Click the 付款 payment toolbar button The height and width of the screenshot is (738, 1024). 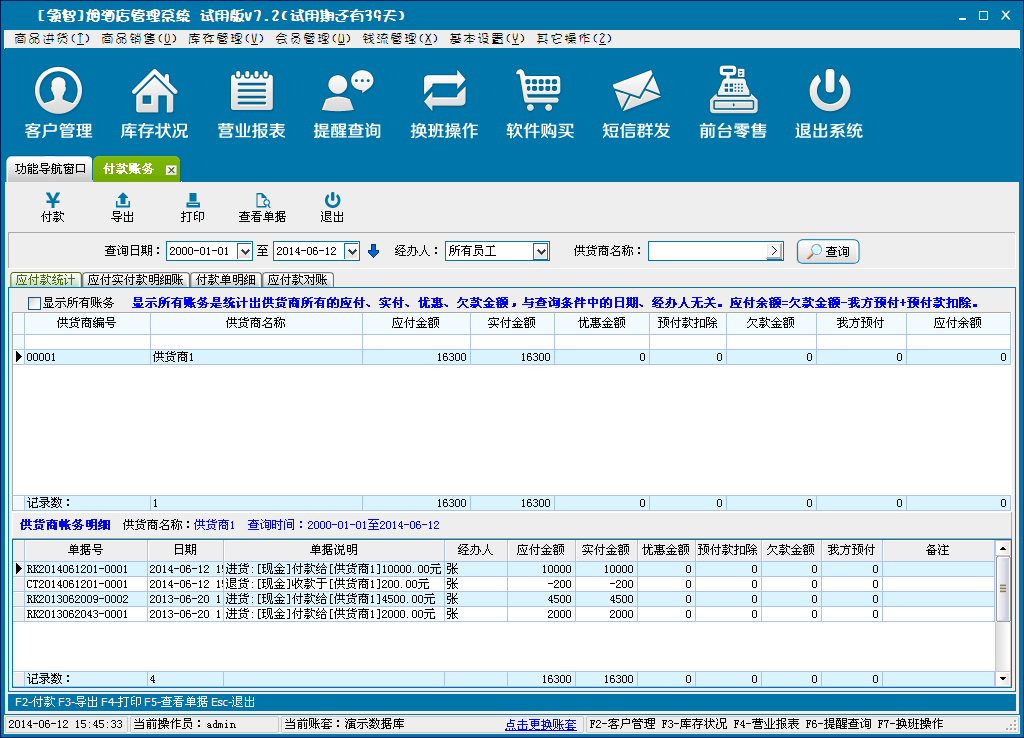click(53, 207)
